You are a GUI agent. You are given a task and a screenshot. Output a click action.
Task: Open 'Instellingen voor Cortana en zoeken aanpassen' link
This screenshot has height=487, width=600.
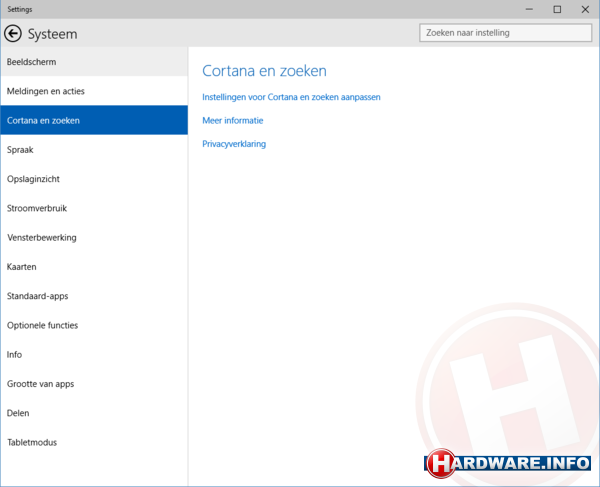[291, 97]
